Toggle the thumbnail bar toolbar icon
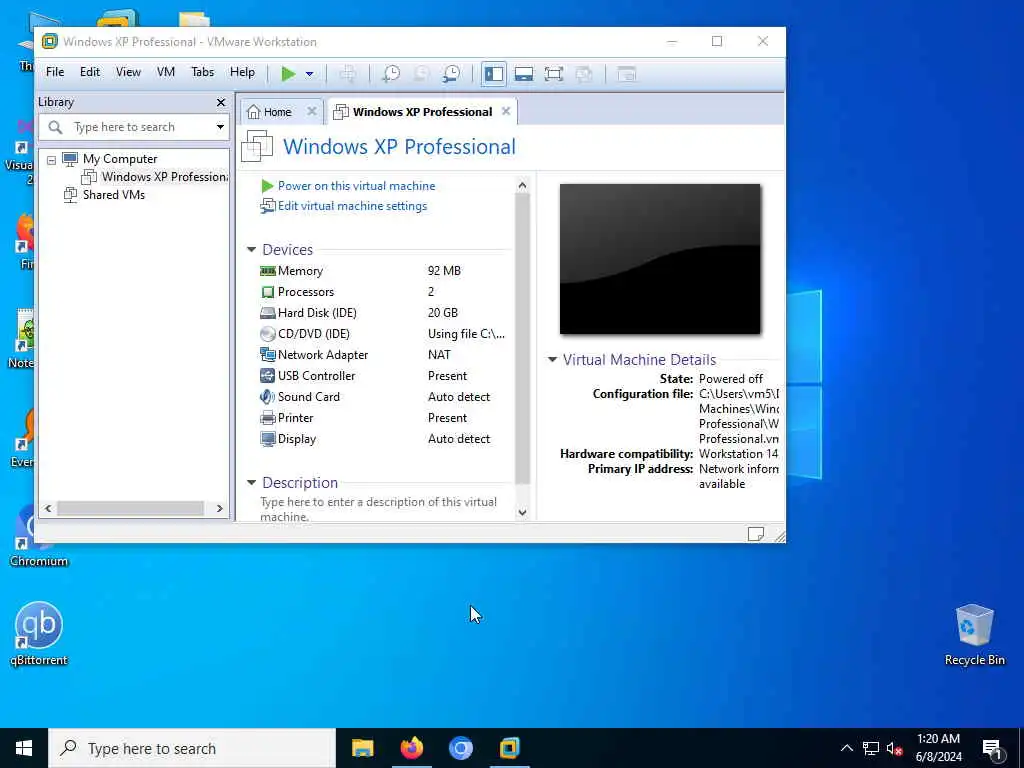 coord(524,74)
